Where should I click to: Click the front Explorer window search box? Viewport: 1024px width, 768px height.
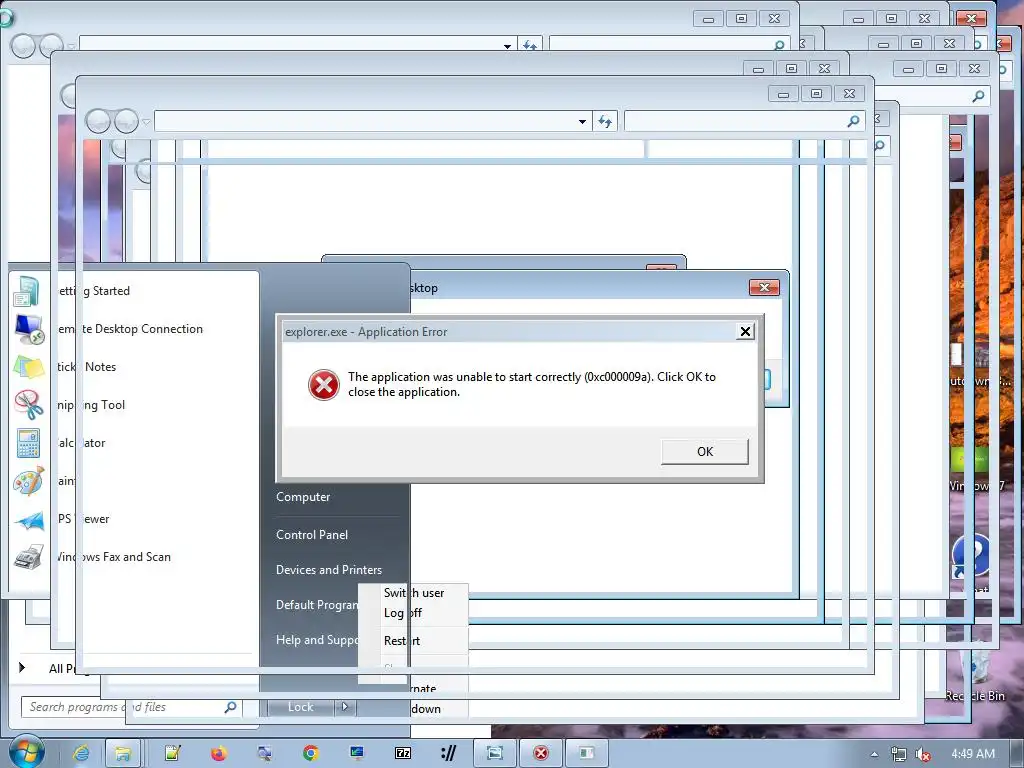(744, 121)
